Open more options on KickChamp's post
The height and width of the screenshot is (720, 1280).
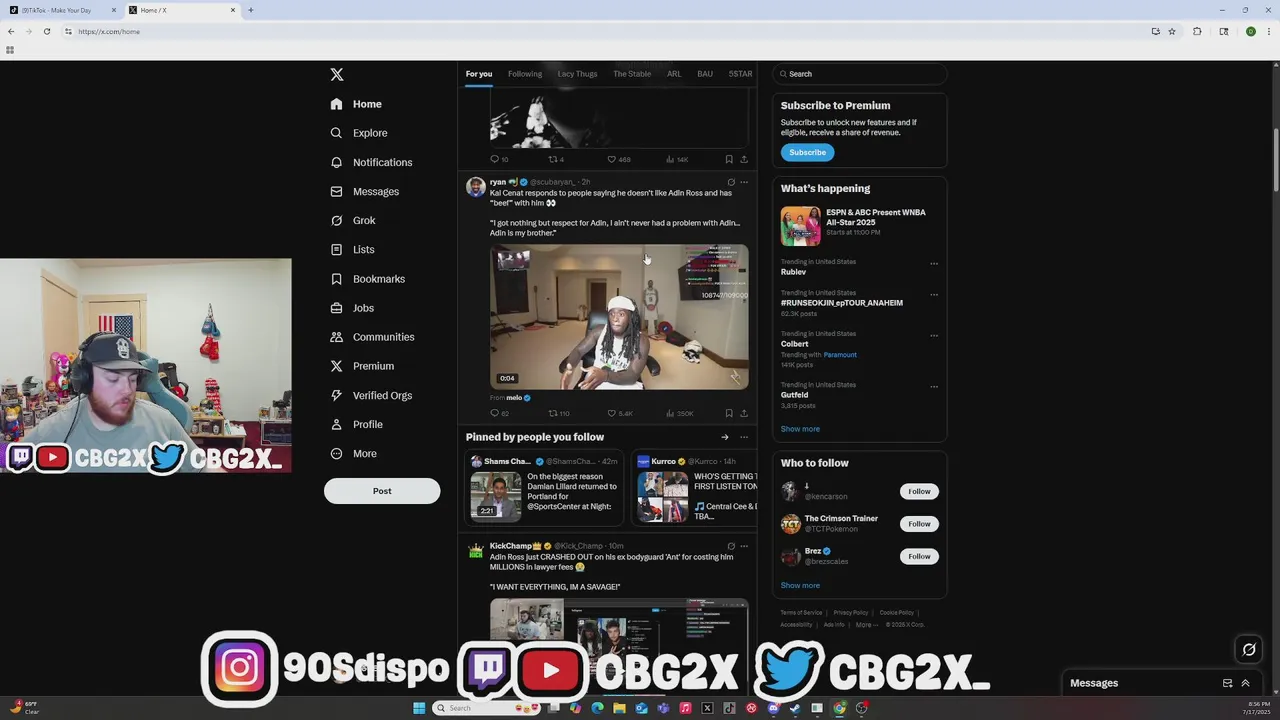point(743,546)
